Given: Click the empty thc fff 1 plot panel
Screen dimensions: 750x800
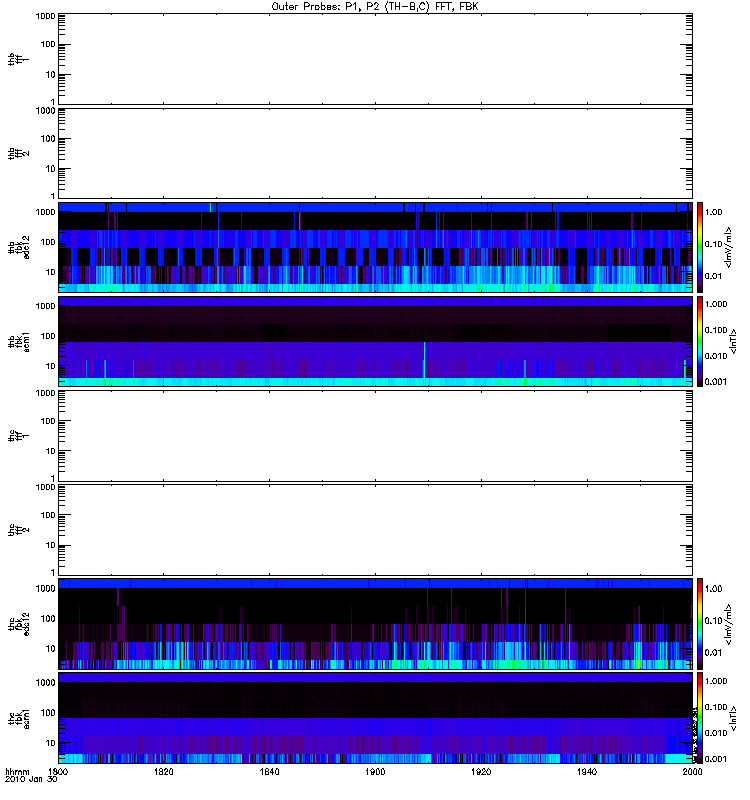Looking at the screenshot, I should [375, 436].
